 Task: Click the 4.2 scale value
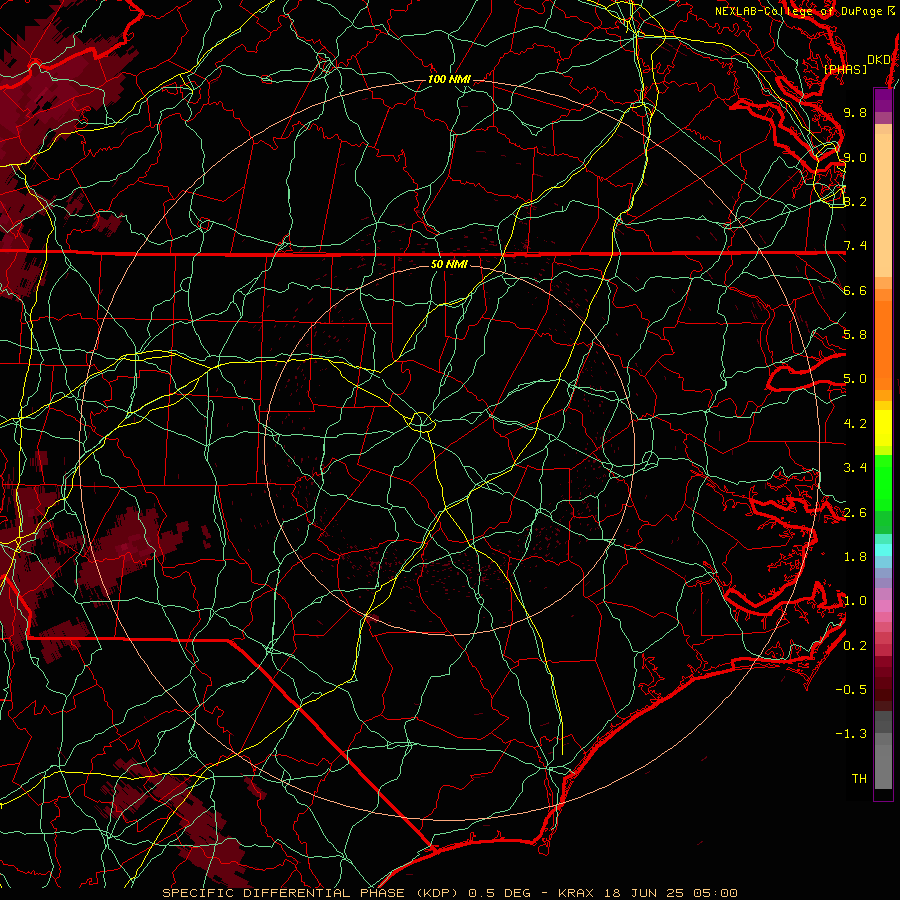855,424
